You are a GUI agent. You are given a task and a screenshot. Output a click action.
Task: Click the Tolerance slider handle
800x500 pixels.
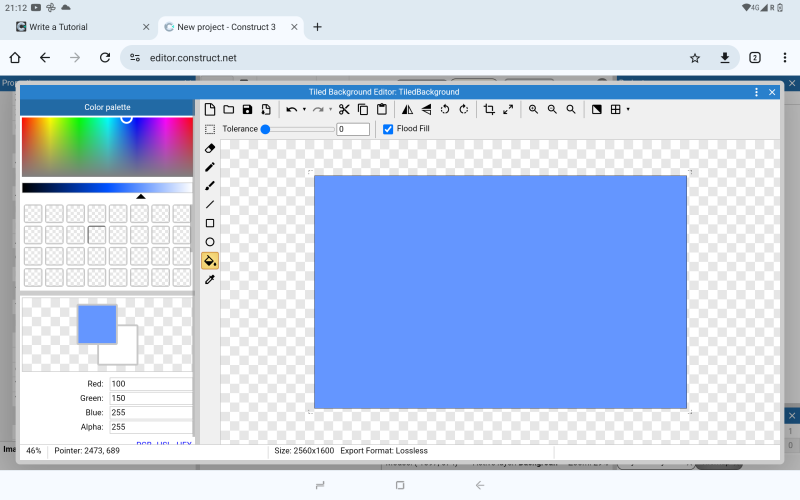(x=265, y=130)
